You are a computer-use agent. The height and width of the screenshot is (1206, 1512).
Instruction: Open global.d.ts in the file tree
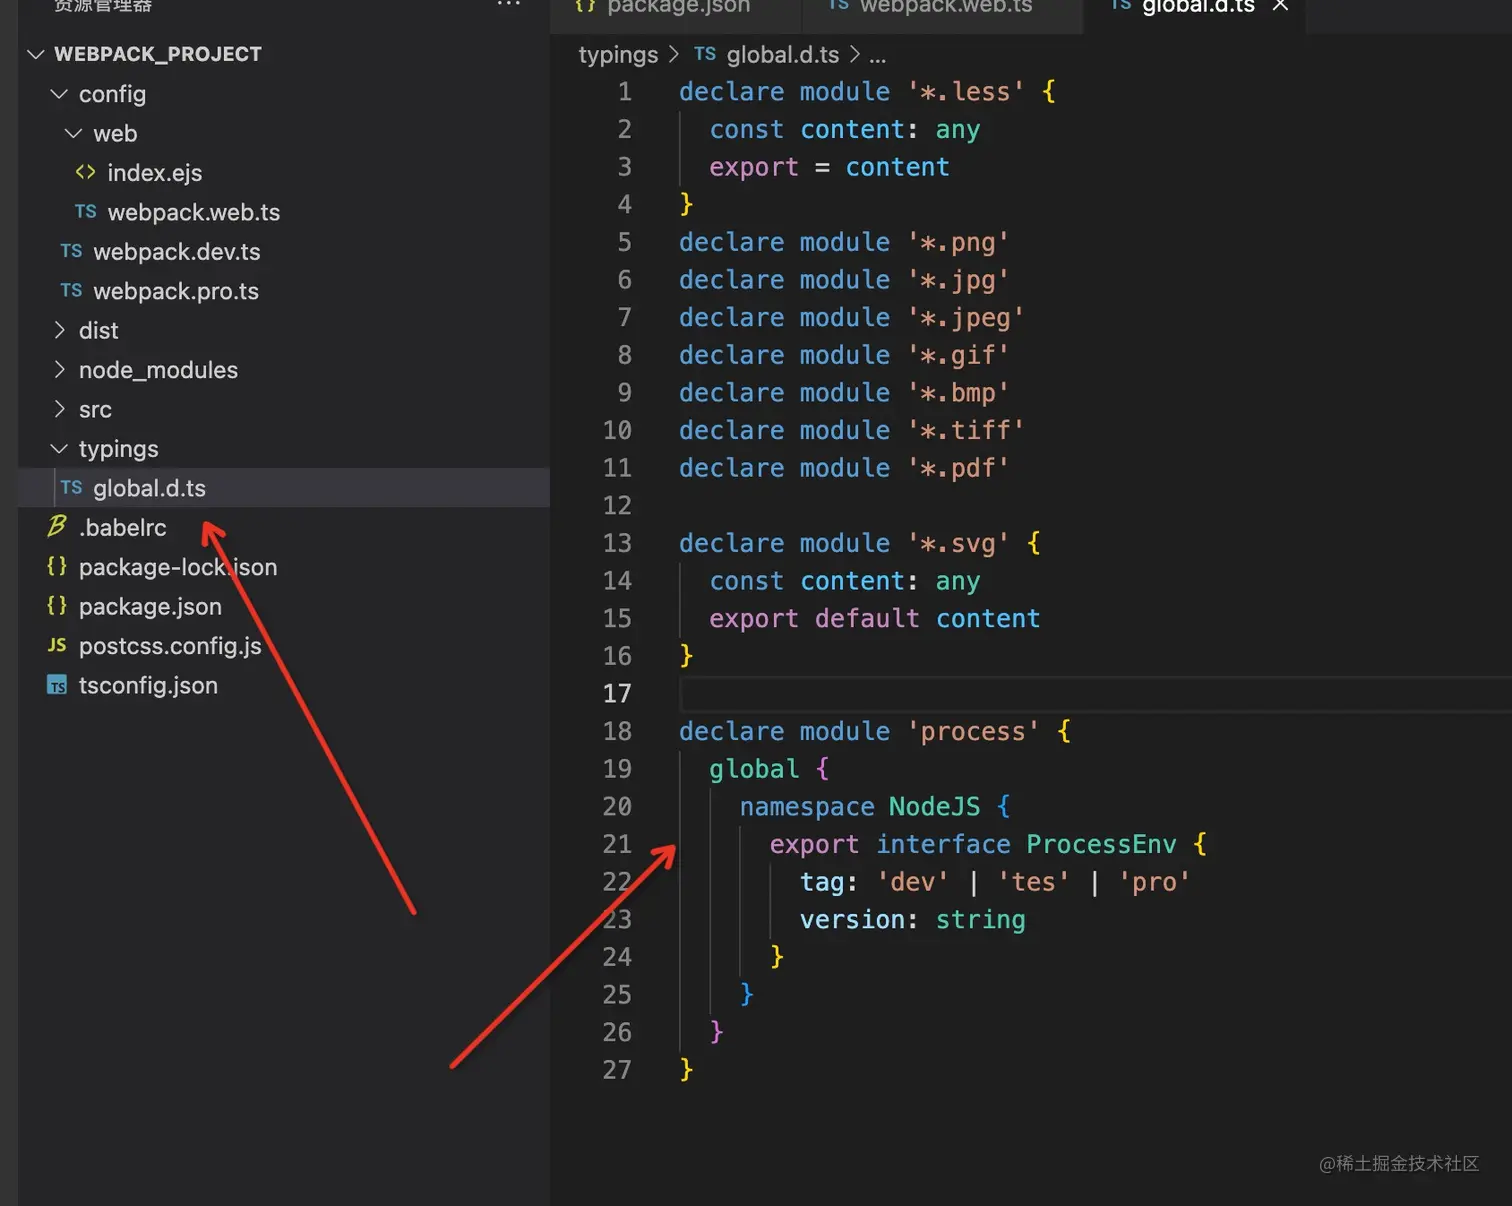150,488
